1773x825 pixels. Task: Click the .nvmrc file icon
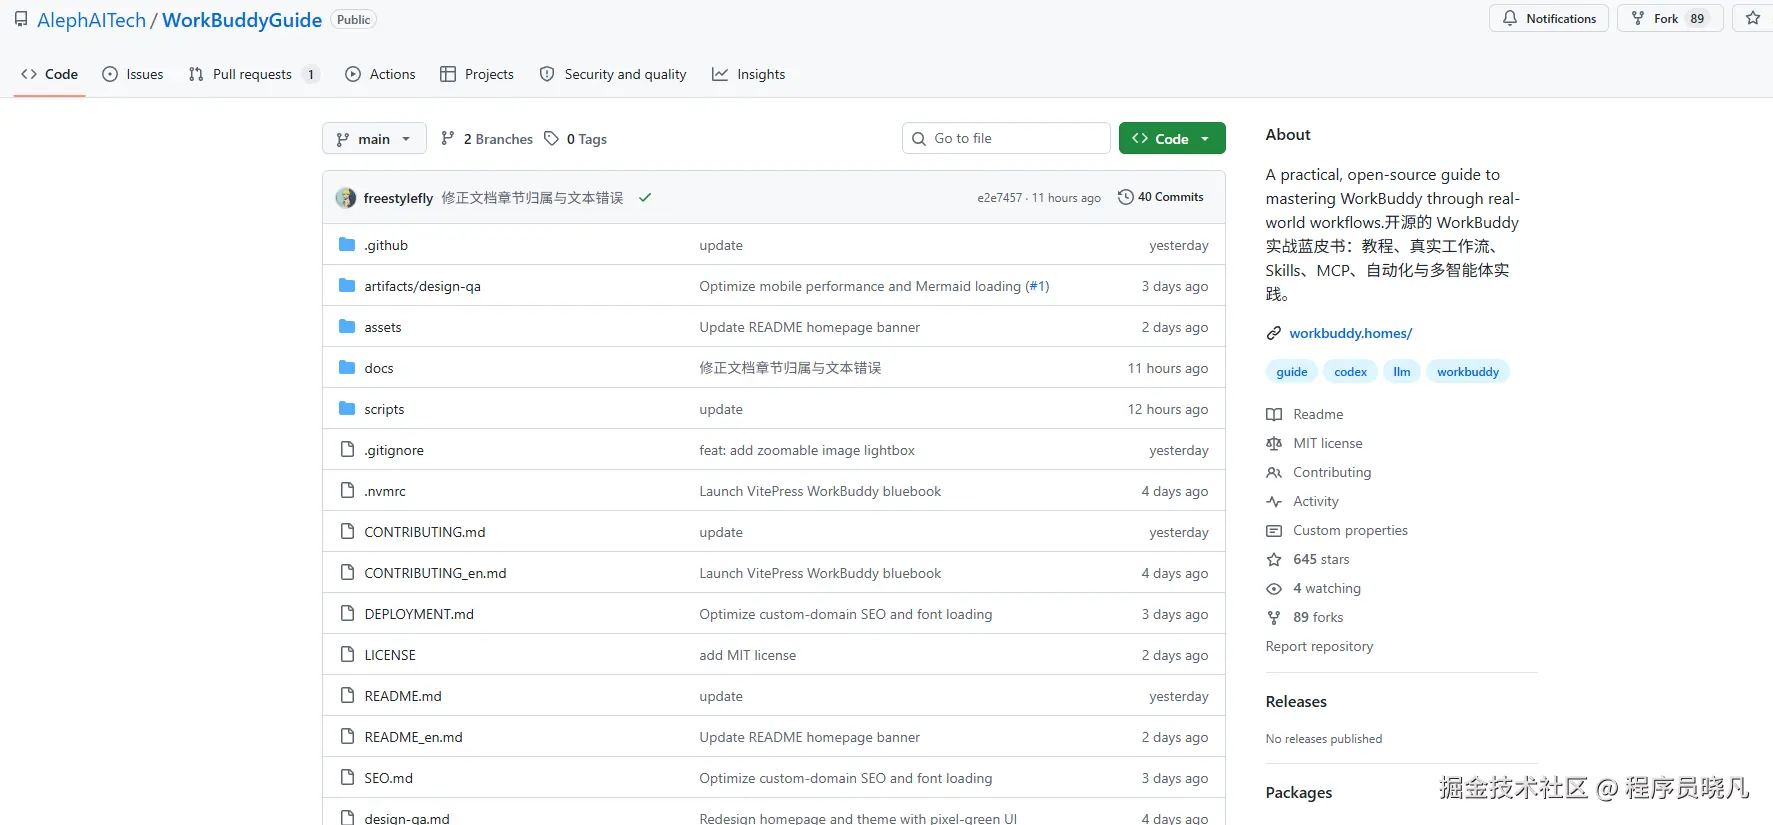pos(347,491)
